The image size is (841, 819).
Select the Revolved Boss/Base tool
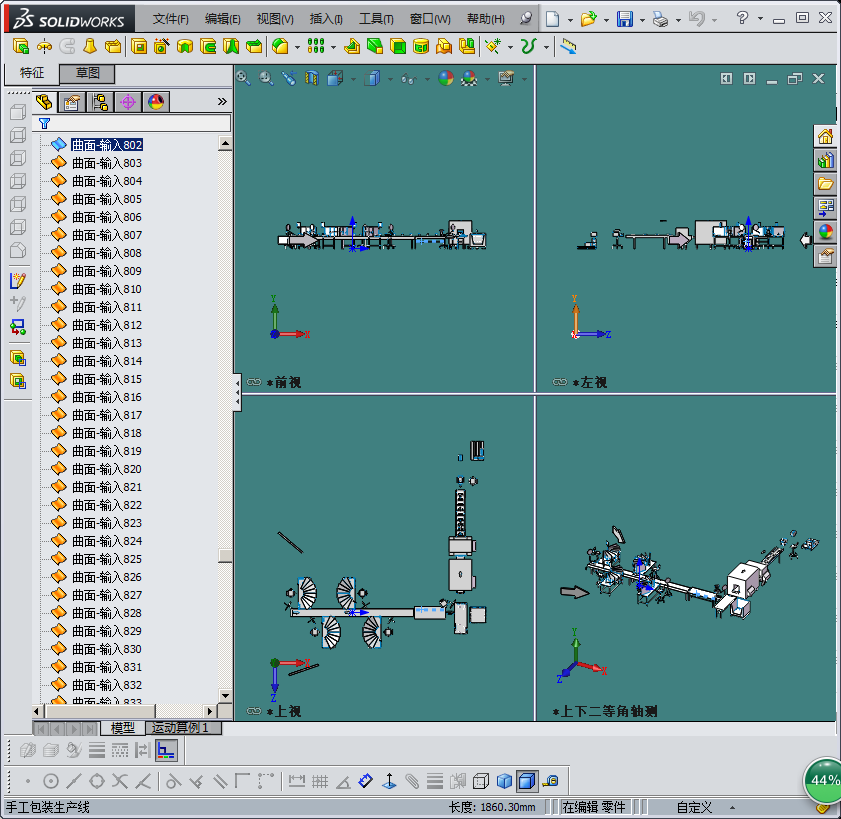click(x=44, y=47)
